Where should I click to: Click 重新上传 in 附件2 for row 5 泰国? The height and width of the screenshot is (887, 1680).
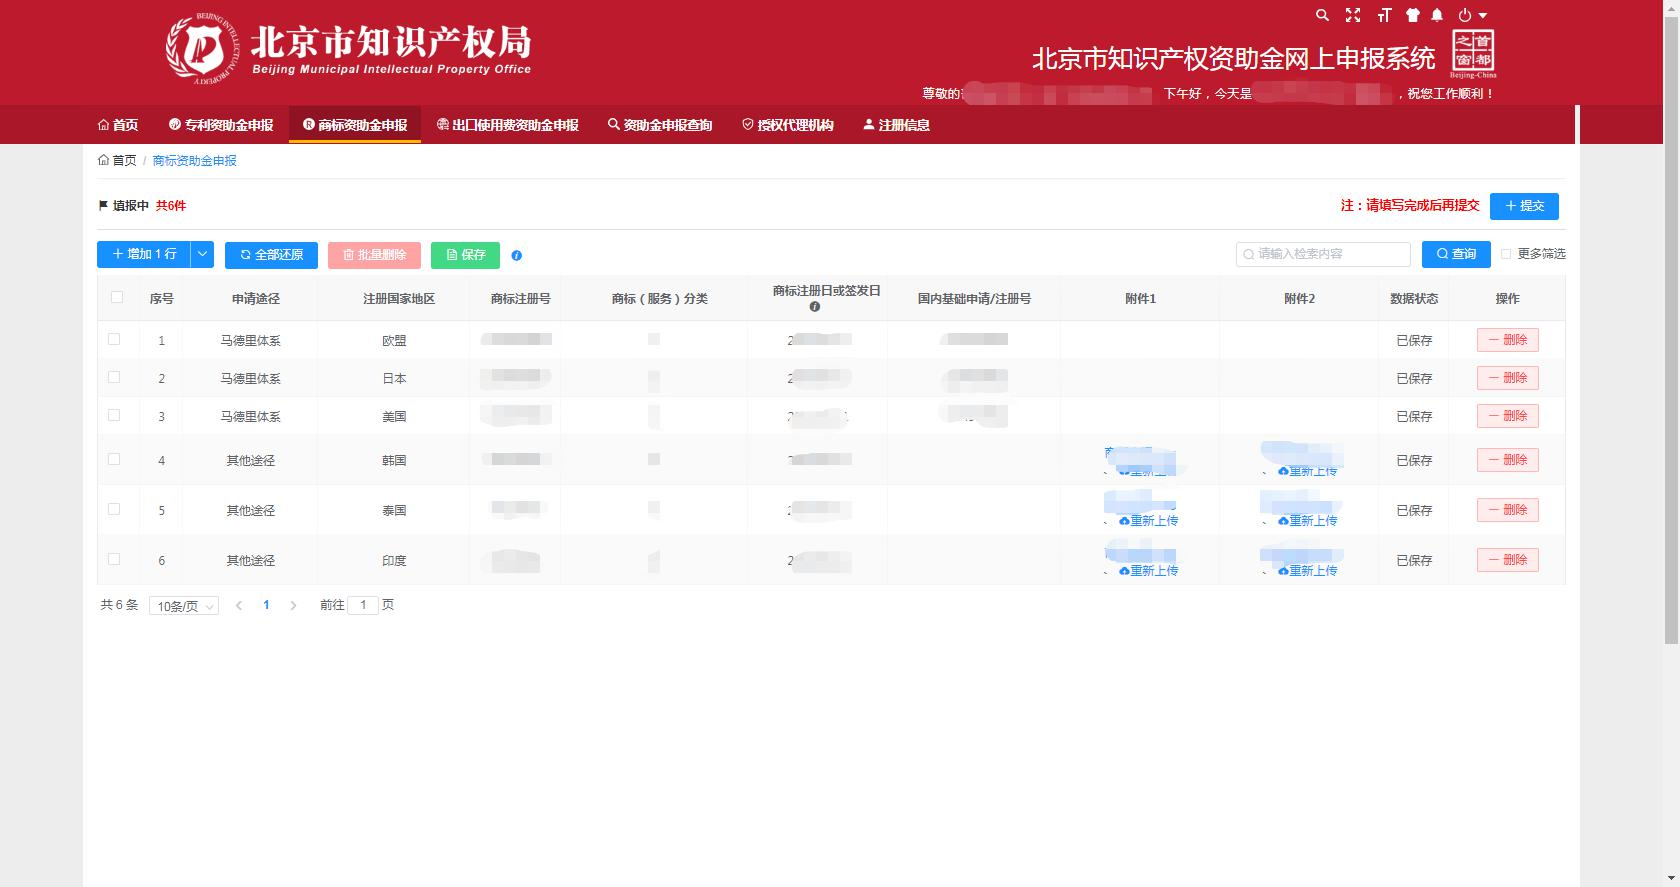coord(1308,521)
